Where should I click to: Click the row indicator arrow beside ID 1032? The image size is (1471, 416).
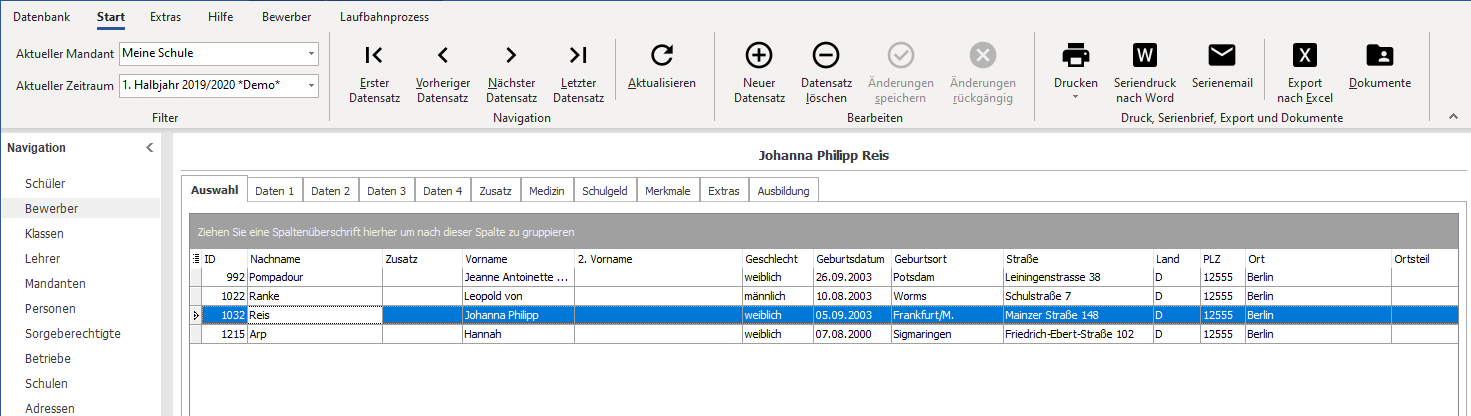195,316
